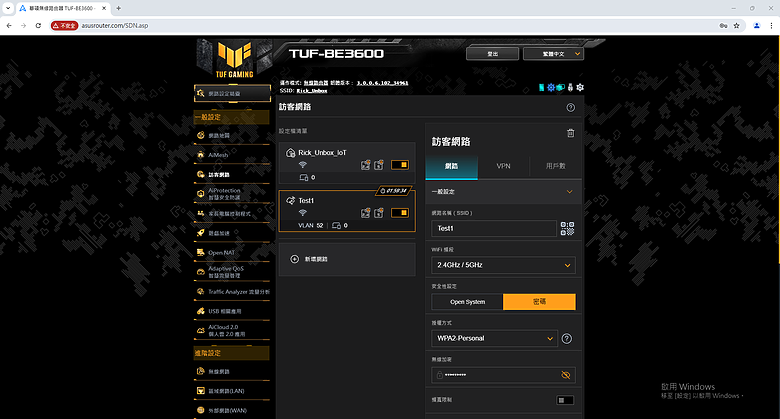Toggle the Rick_Unbox_IoT network switch
Image resolution: width=780 pixels, height=419 pixels.
tap(400, 165)
